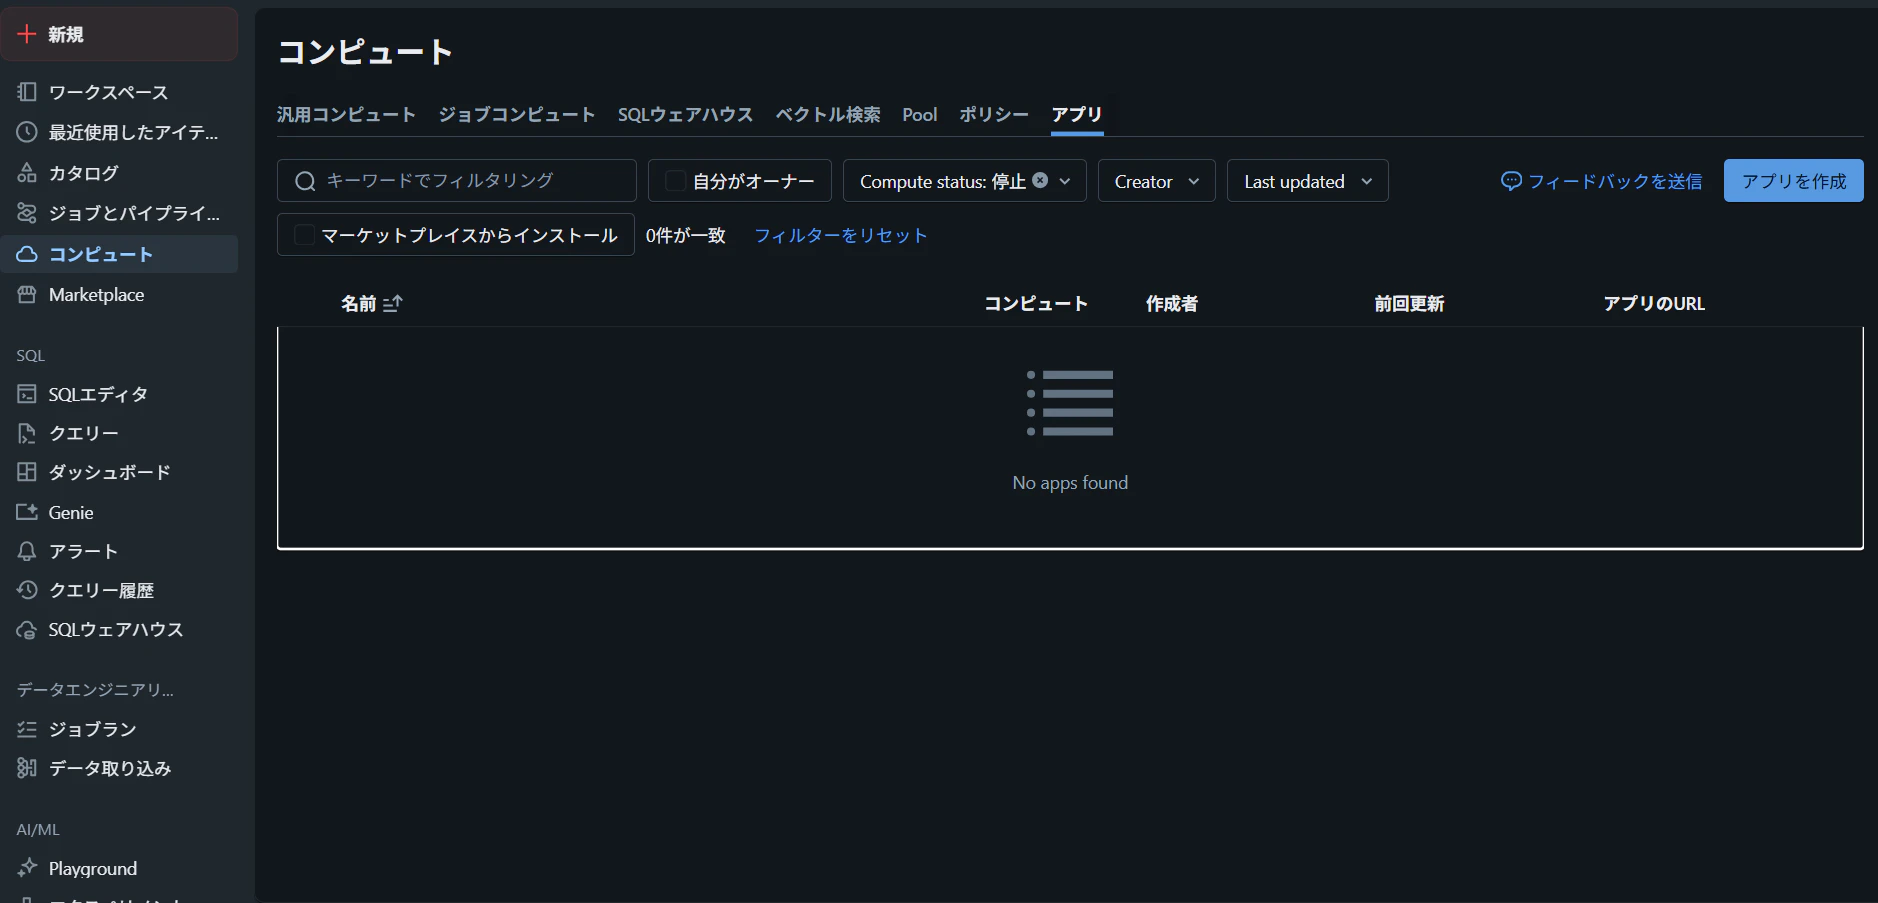Click the 新規 button
1878x903 pixels.
(120, 34)
